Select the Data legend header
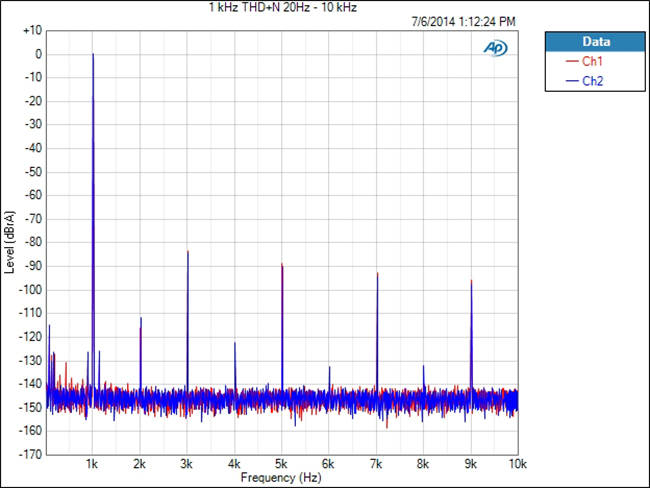The height and width of the screenshot is (488, 650). click(x=594, y=42)
